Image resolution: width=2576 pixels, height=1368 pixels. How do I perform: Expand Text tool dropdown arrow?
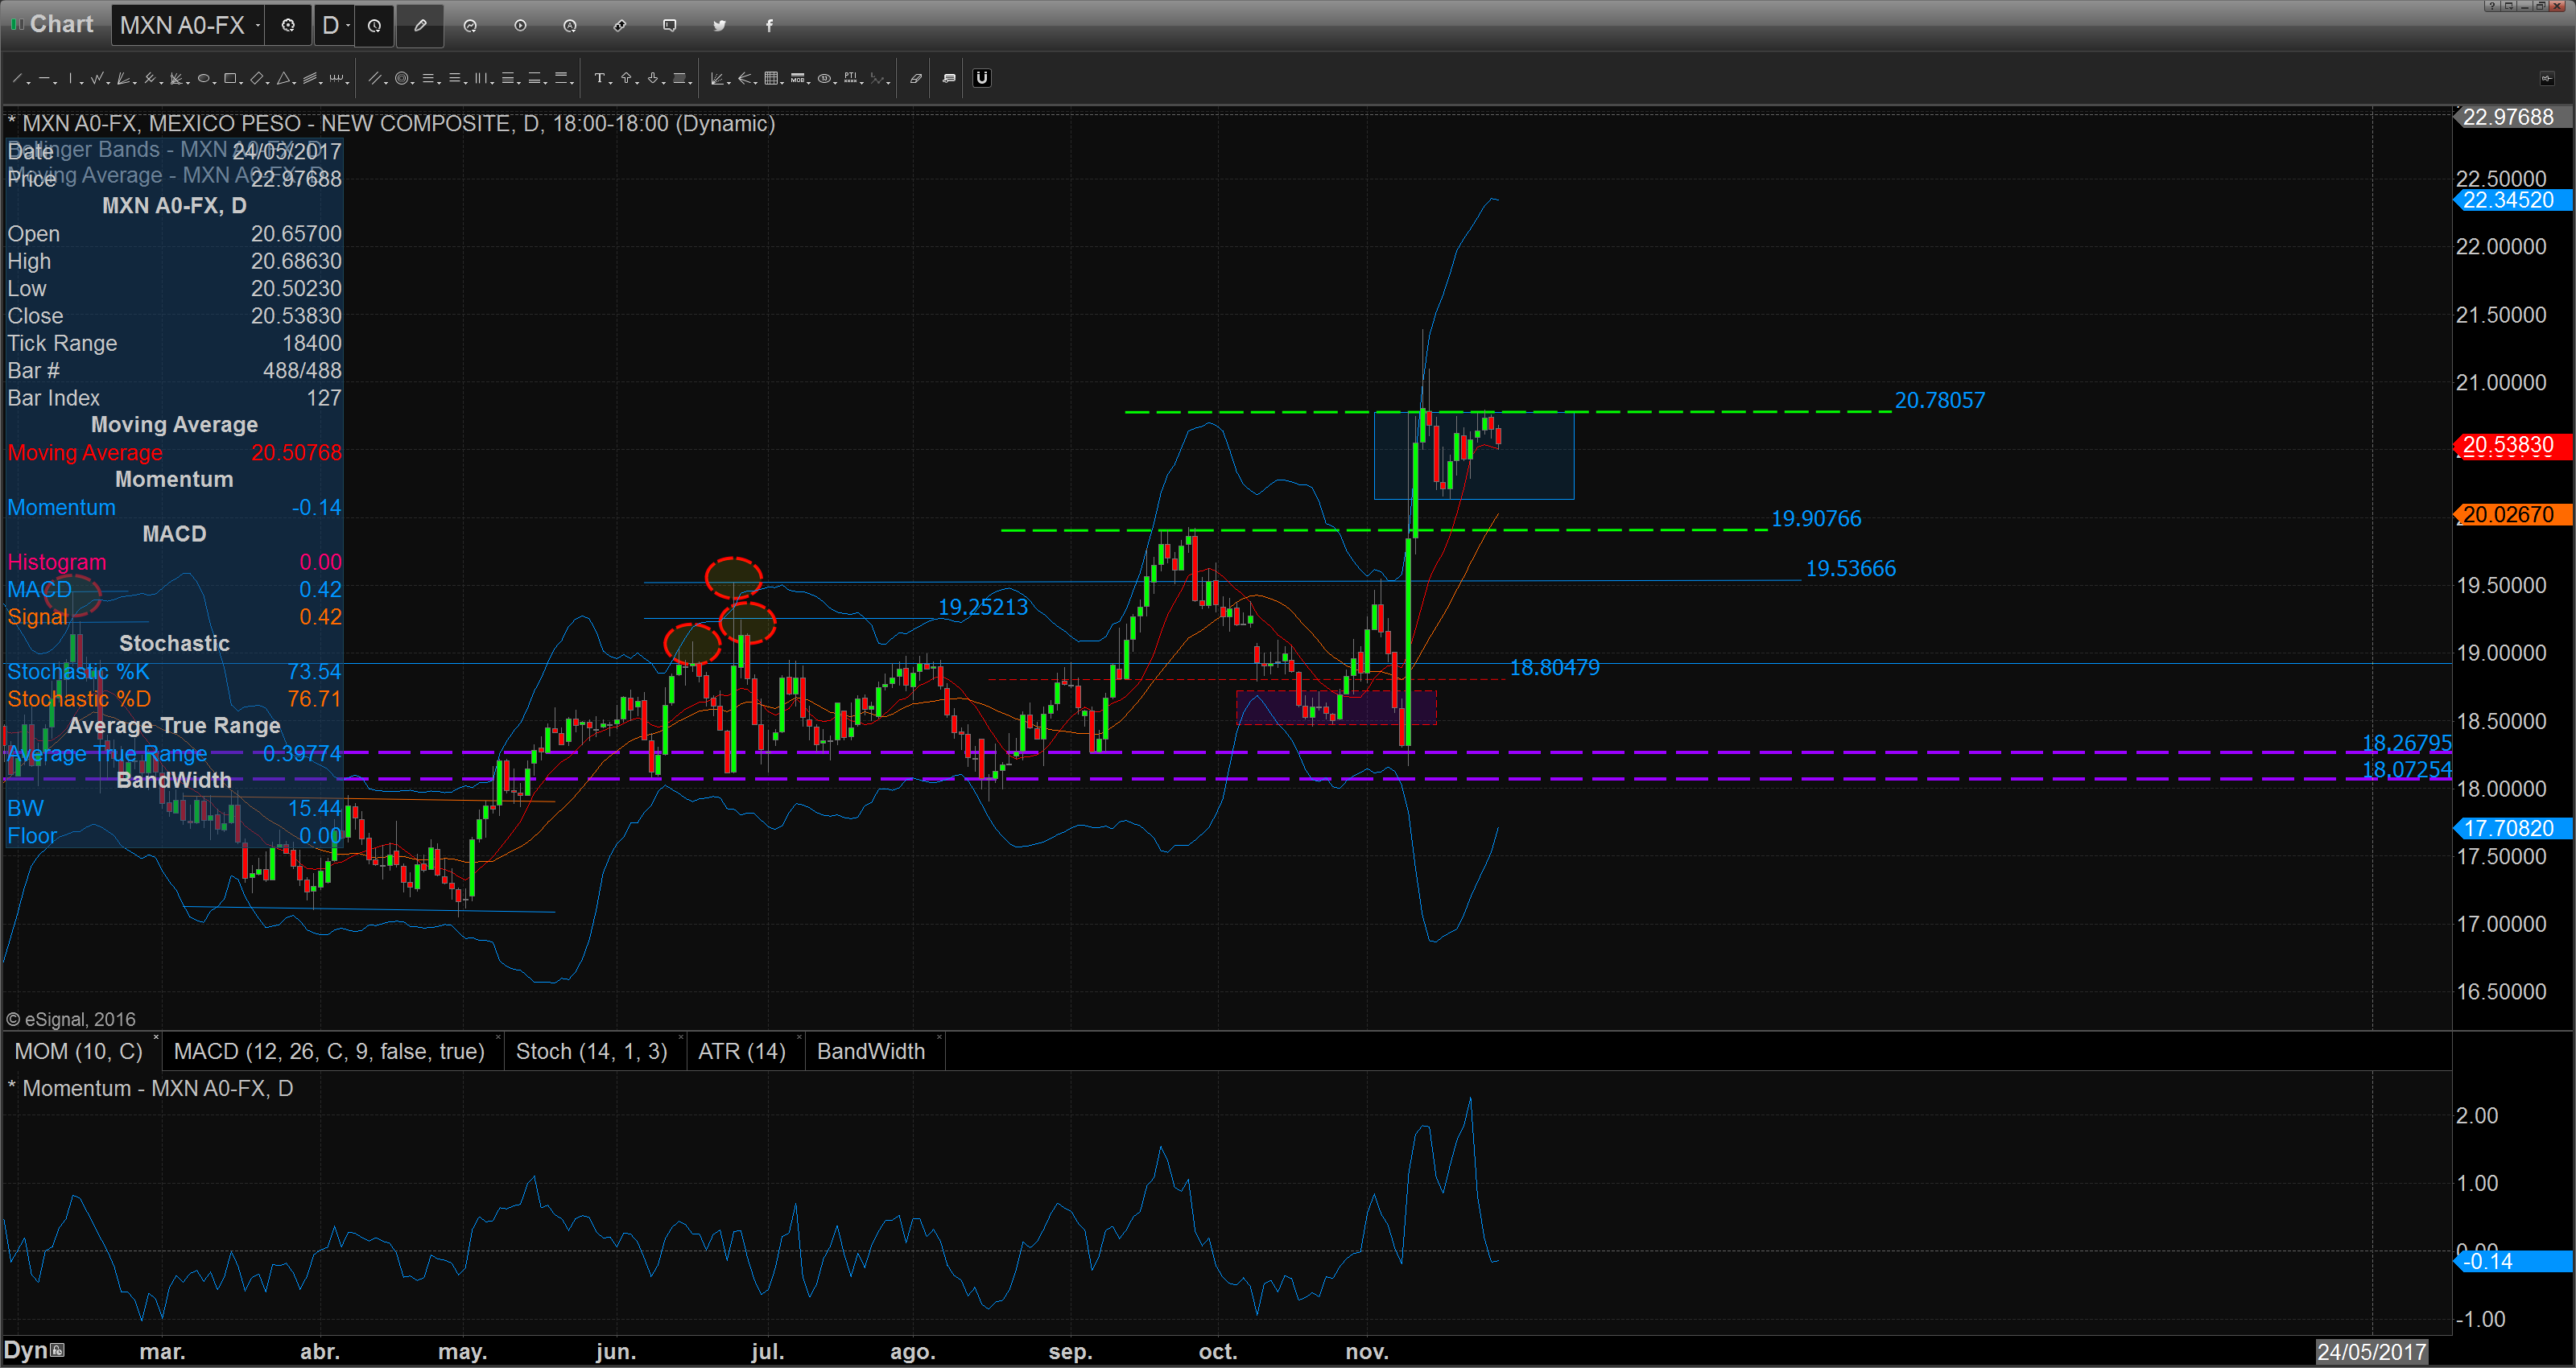pos(611,83)
